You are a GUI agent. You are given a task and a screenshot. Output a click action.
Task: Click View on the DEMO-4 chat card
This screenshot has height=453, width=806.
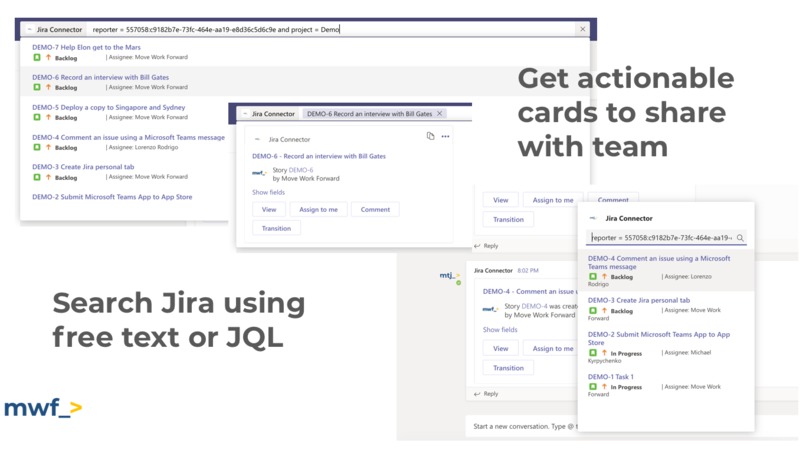click(x=501, y=349)
